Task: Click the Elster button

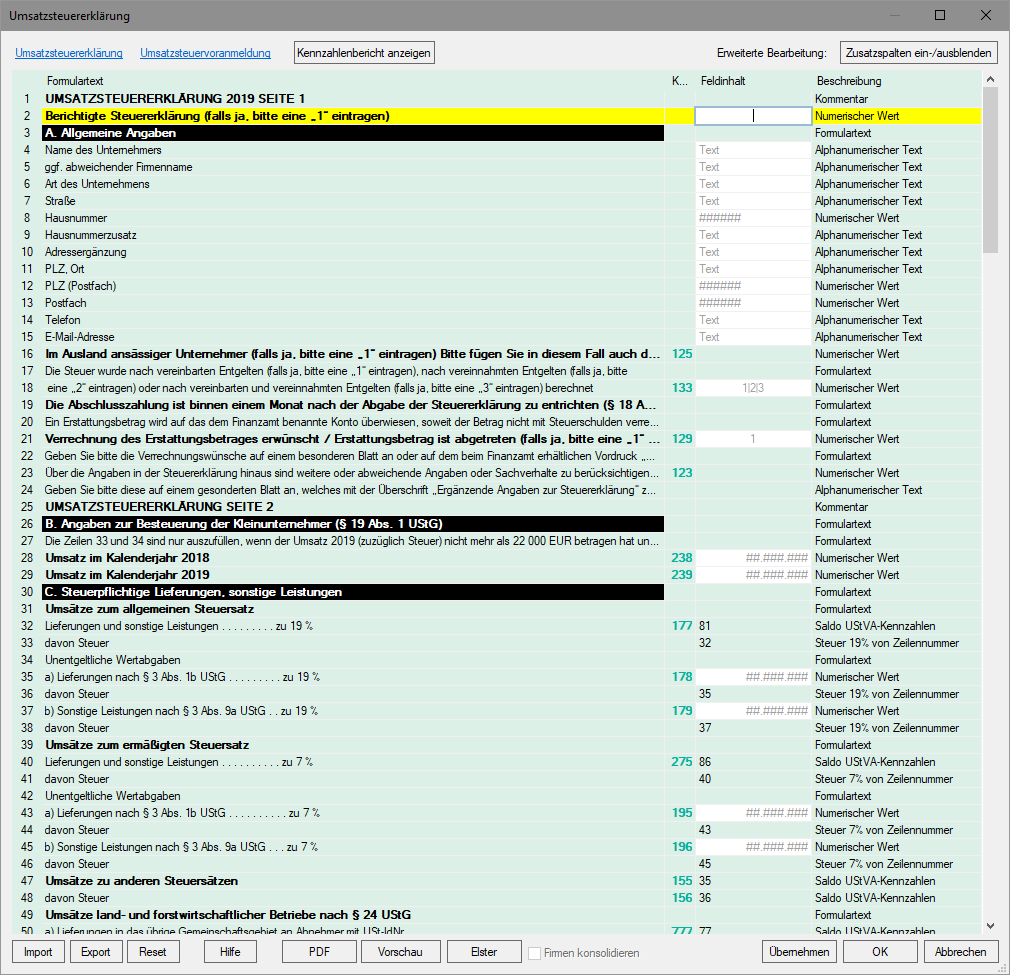Action: (x=484, y=952)
